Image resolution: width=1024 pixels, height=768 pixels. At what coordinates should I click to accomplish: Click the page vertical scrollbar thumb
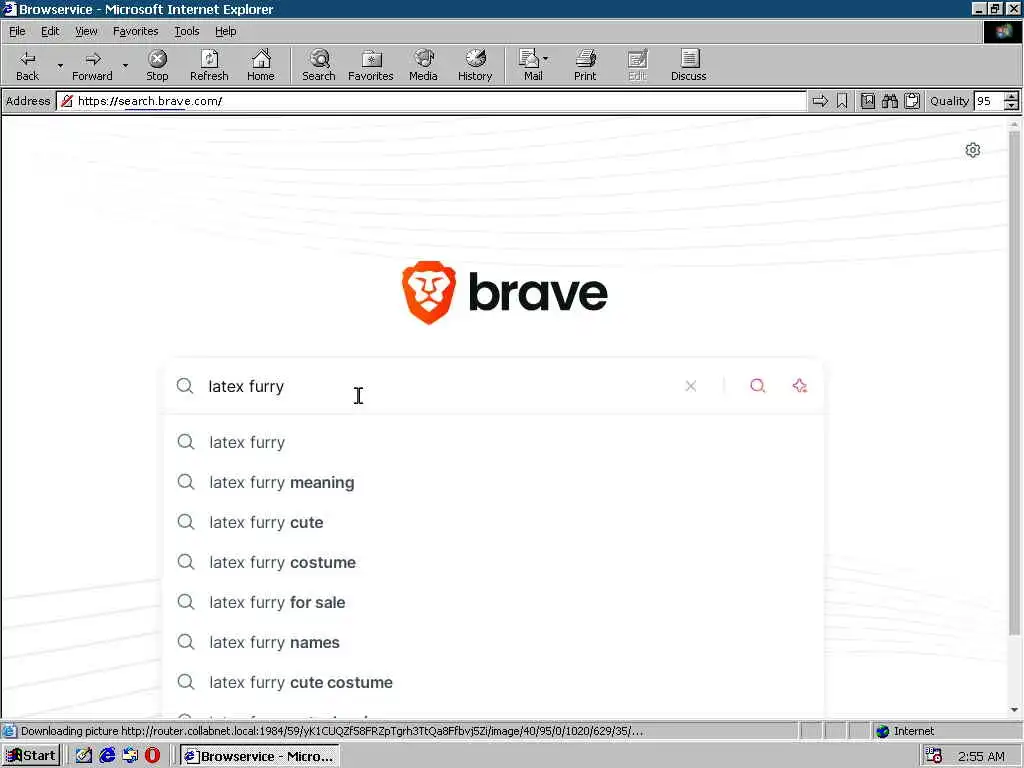(x=1014, y=383)
